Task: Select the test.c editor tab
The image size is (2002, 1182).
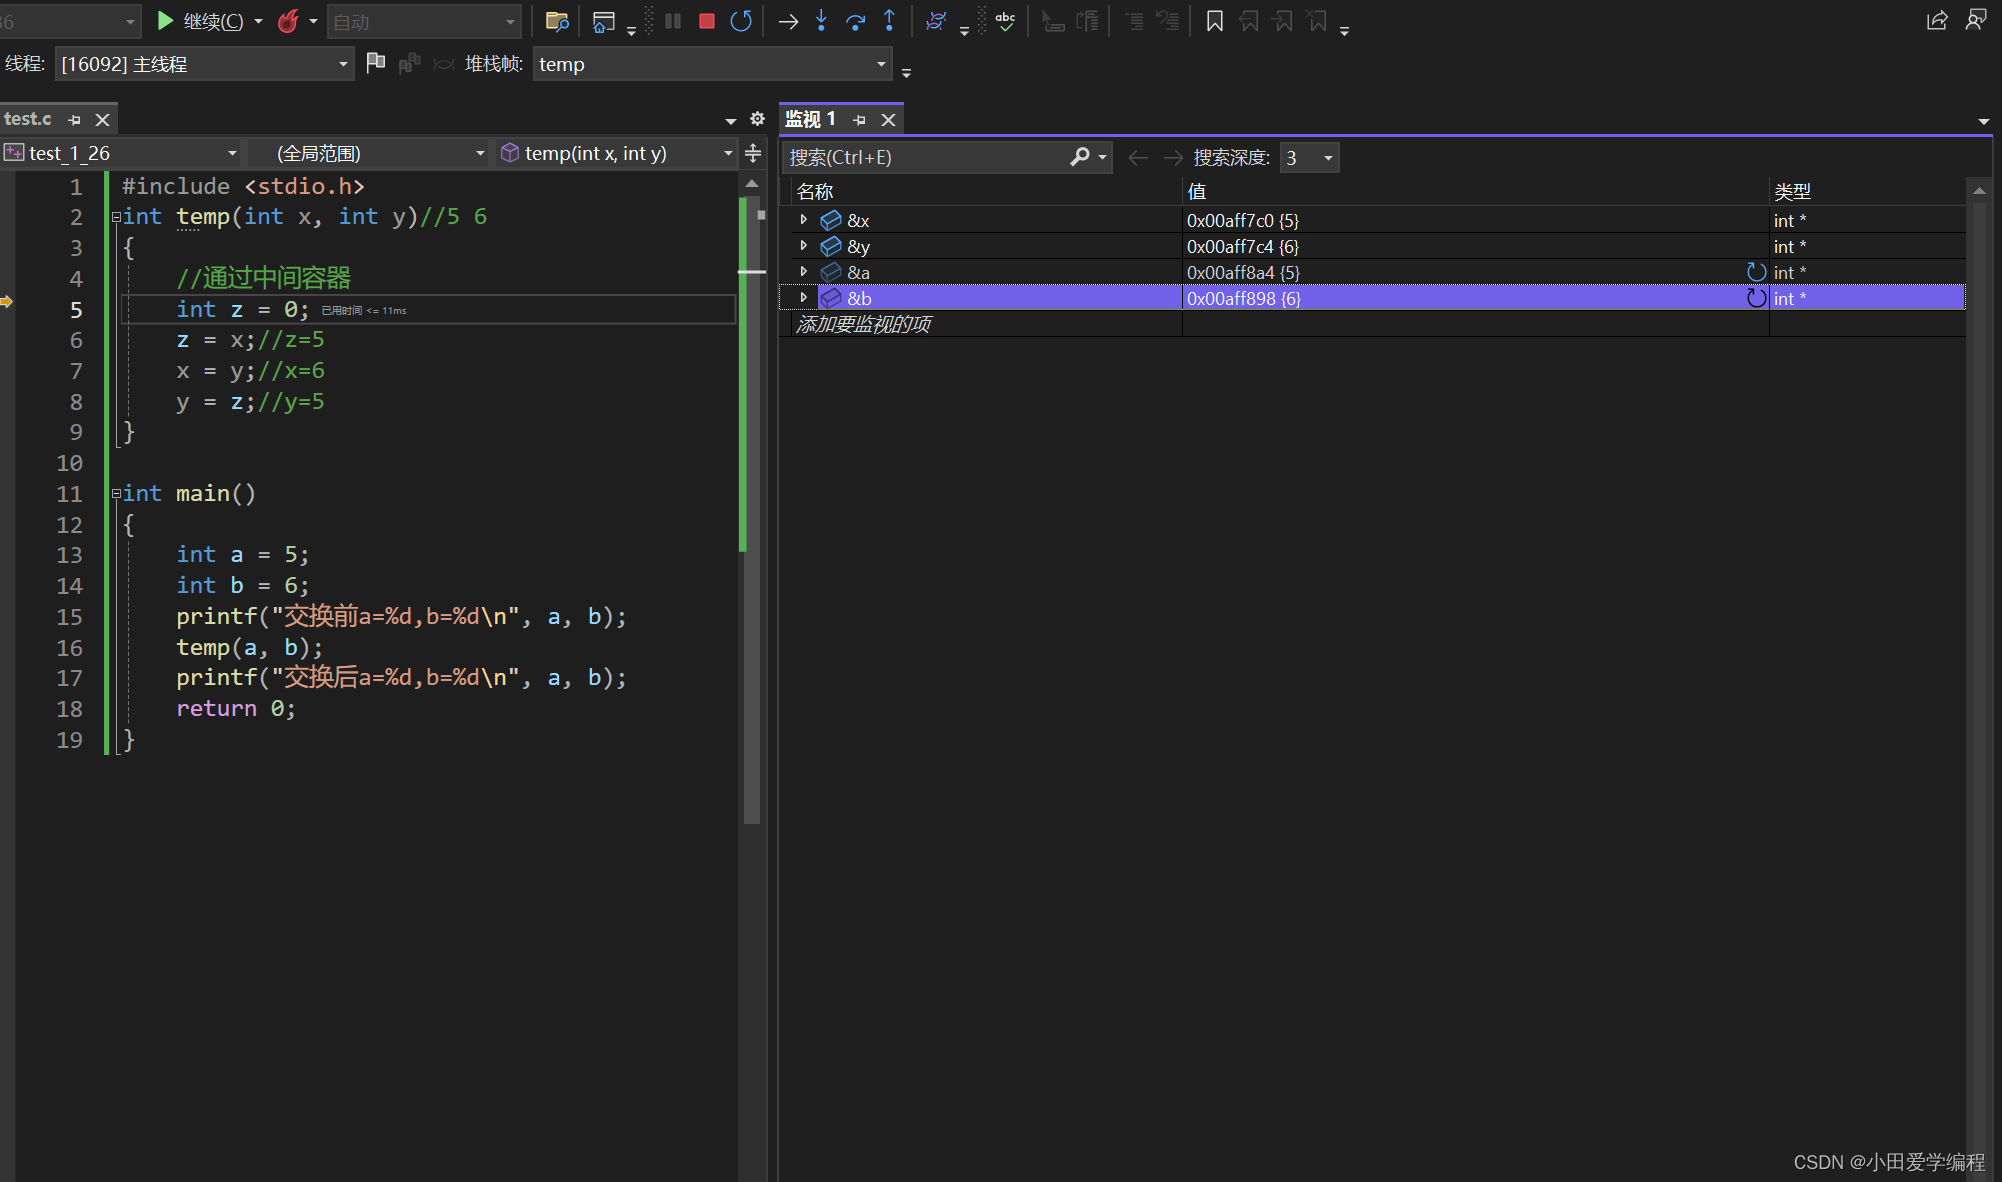Action: 28,119
